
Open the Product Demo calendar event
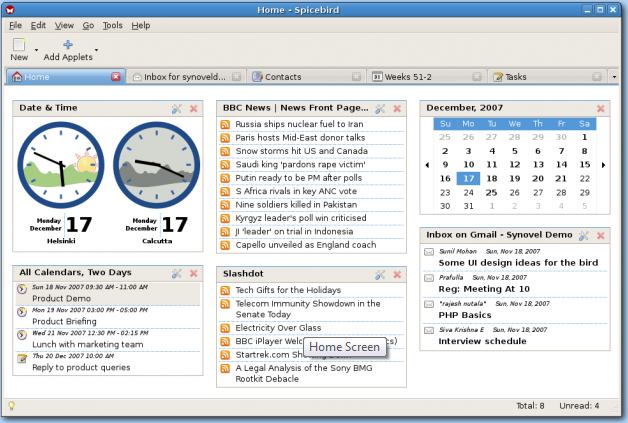(x=108, y=294)
